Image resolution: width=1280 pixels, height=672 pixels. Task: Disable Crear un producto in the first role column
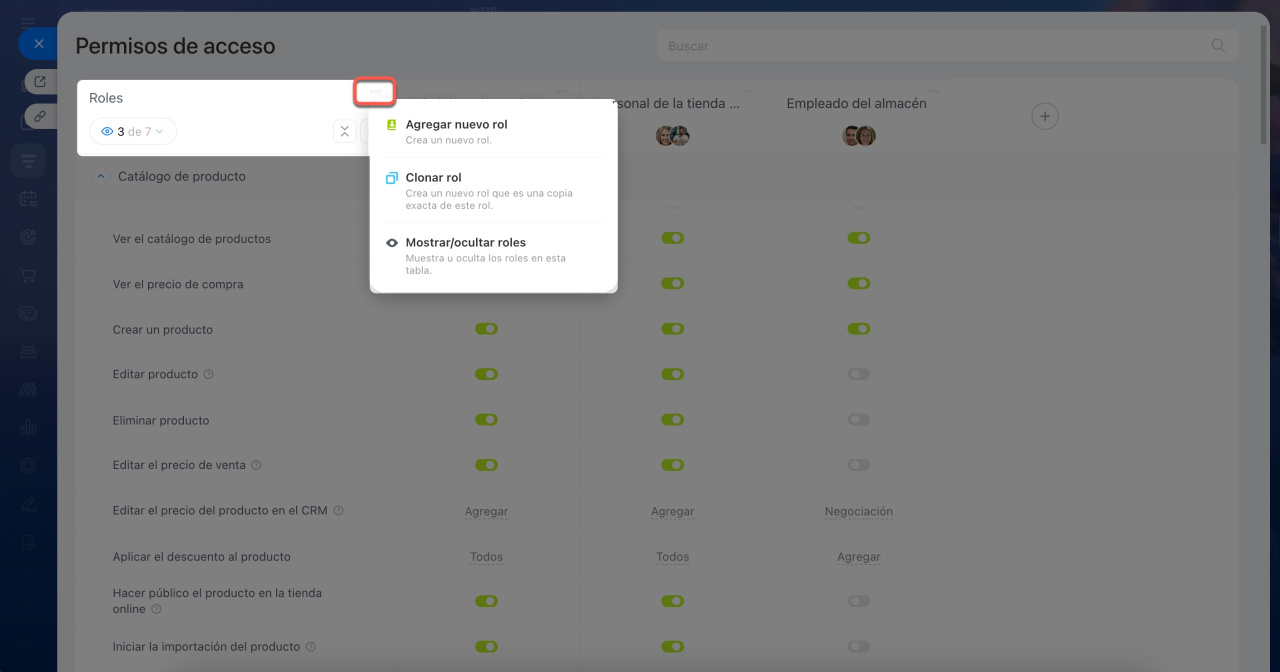point(486,329)
